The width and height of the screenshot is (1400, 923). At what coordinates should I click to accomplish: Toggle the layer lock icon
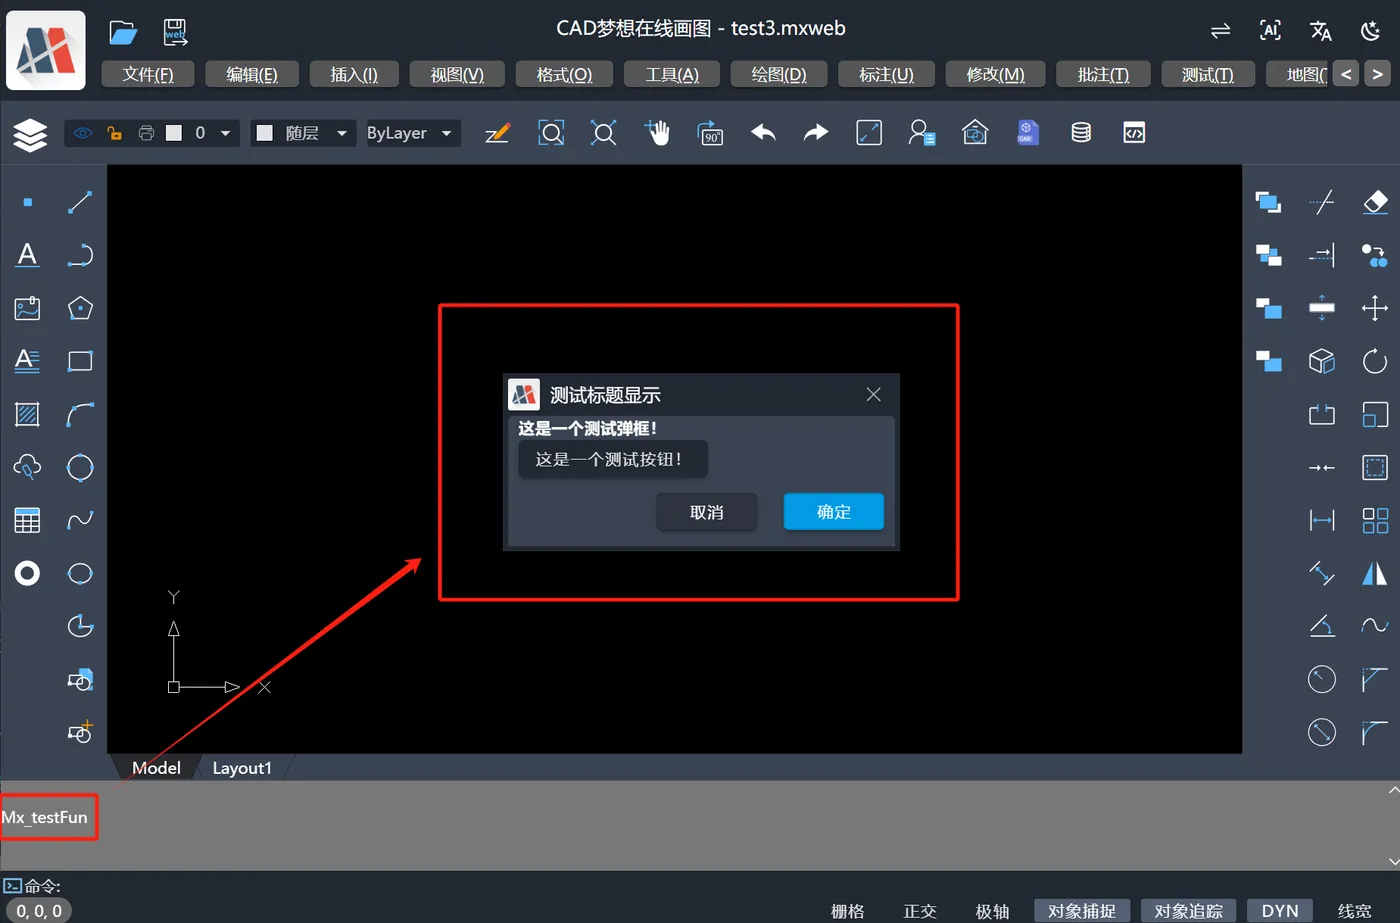[114, 133]
